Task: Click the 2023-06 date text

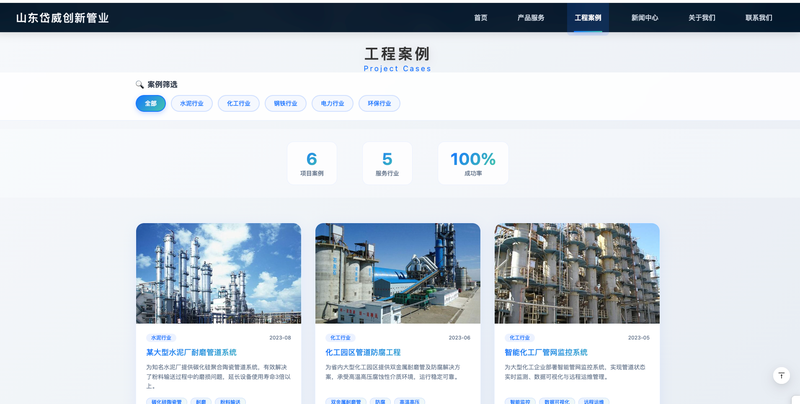Action: tap(459, 338)
